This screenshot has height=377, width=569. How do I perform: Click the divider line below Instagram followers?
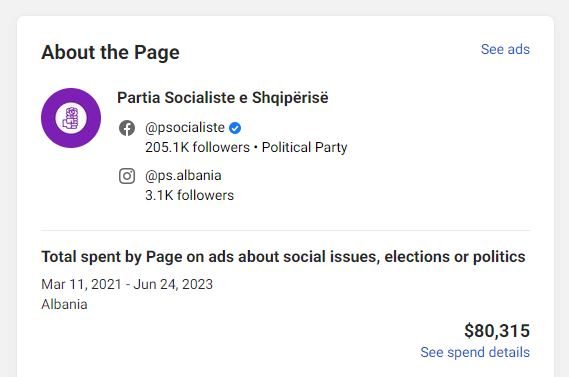(286, 230)
